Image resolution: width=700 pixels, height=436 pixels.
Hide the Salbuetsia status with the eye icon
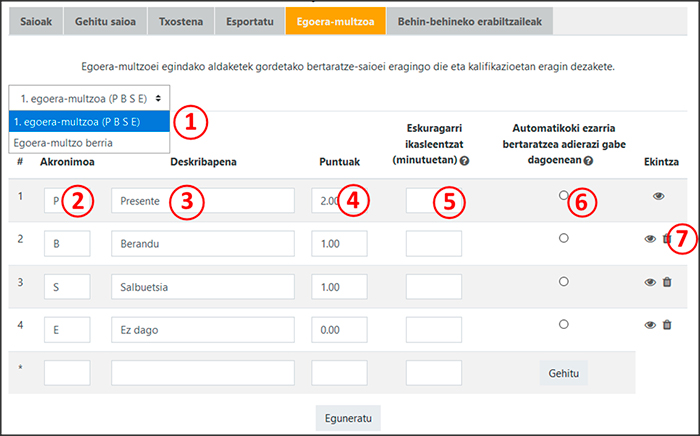coord(650,282)
